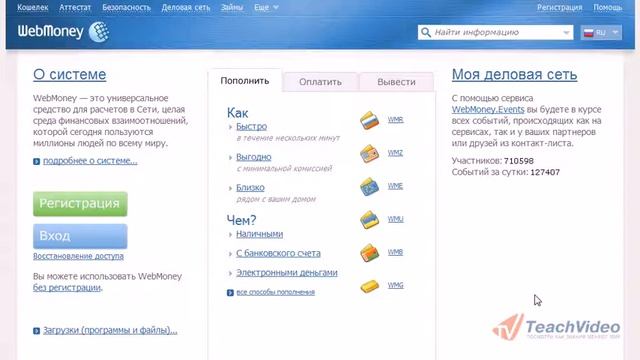This screenshot has height=360, width=640.
Task: Click the WME text link
Action: [x=395, y=186]
